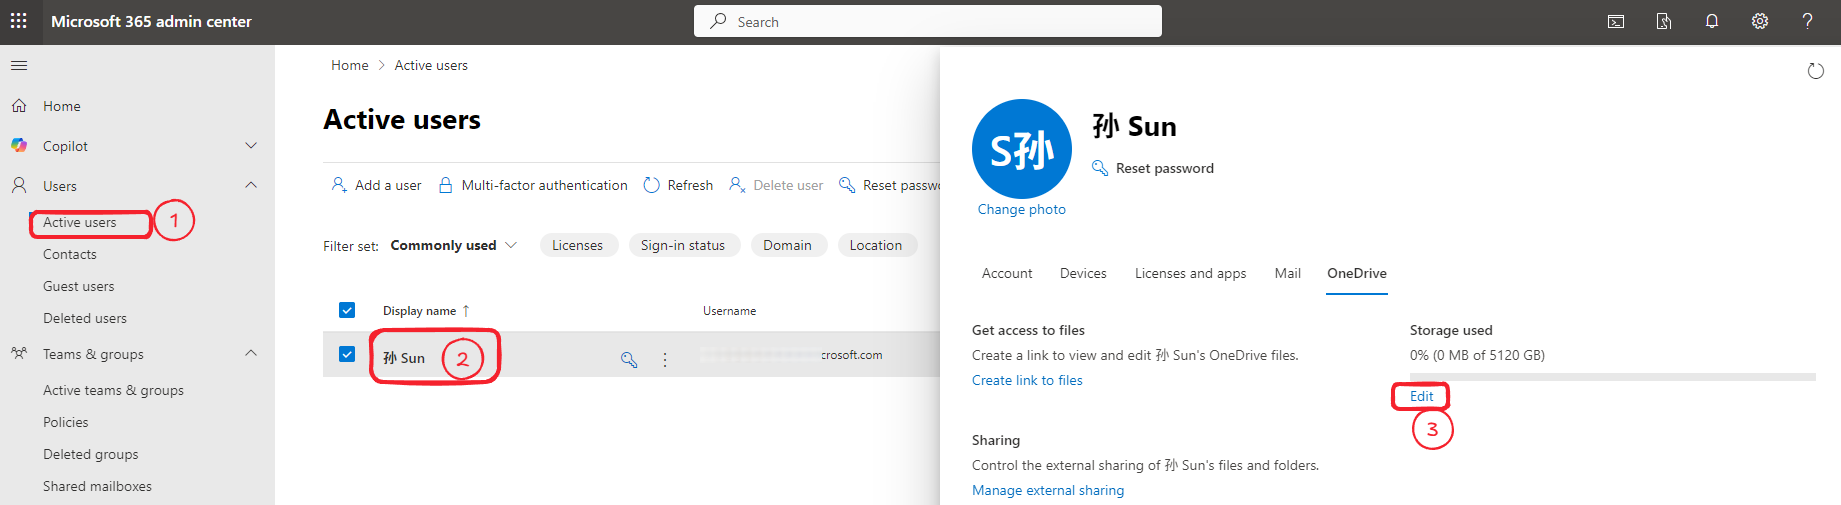Click the Cloud Shell icon in header
1841x505 pixels.
(1615, 21)
